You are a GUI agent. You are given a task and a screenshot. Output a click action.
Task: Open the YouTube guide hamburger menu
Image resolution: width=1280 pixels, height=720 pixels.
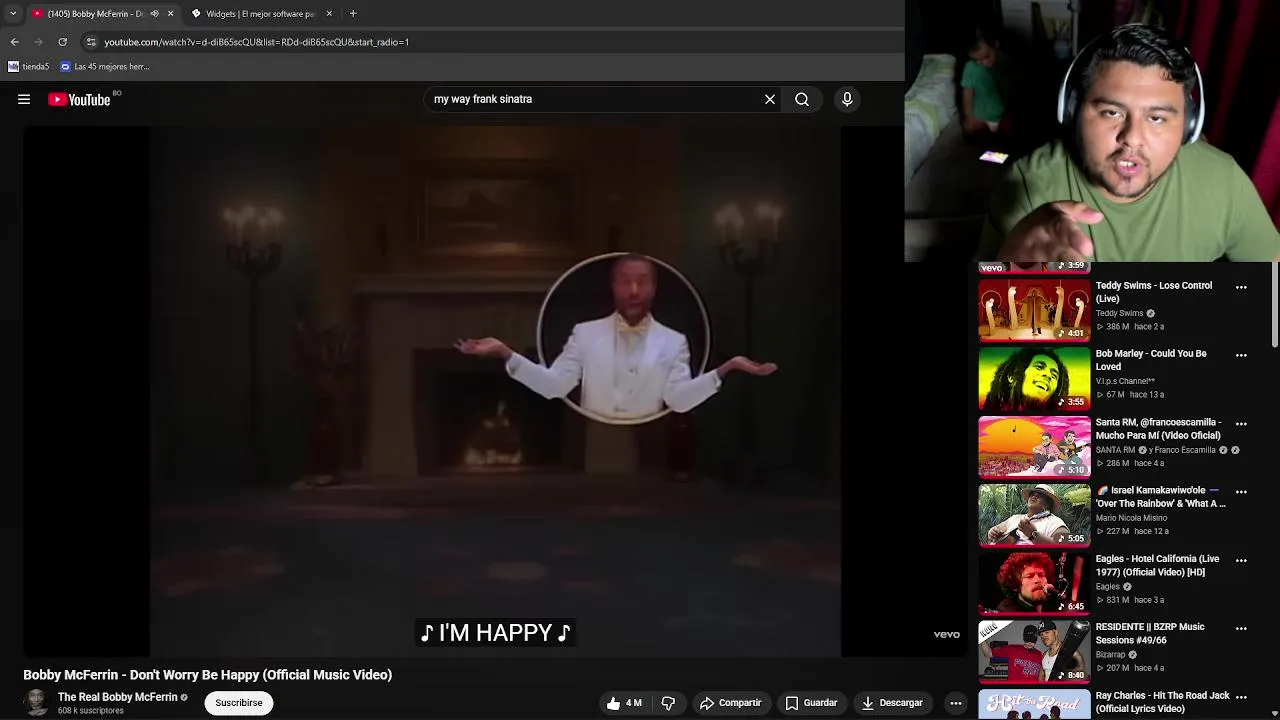click(x=24, y=99)
